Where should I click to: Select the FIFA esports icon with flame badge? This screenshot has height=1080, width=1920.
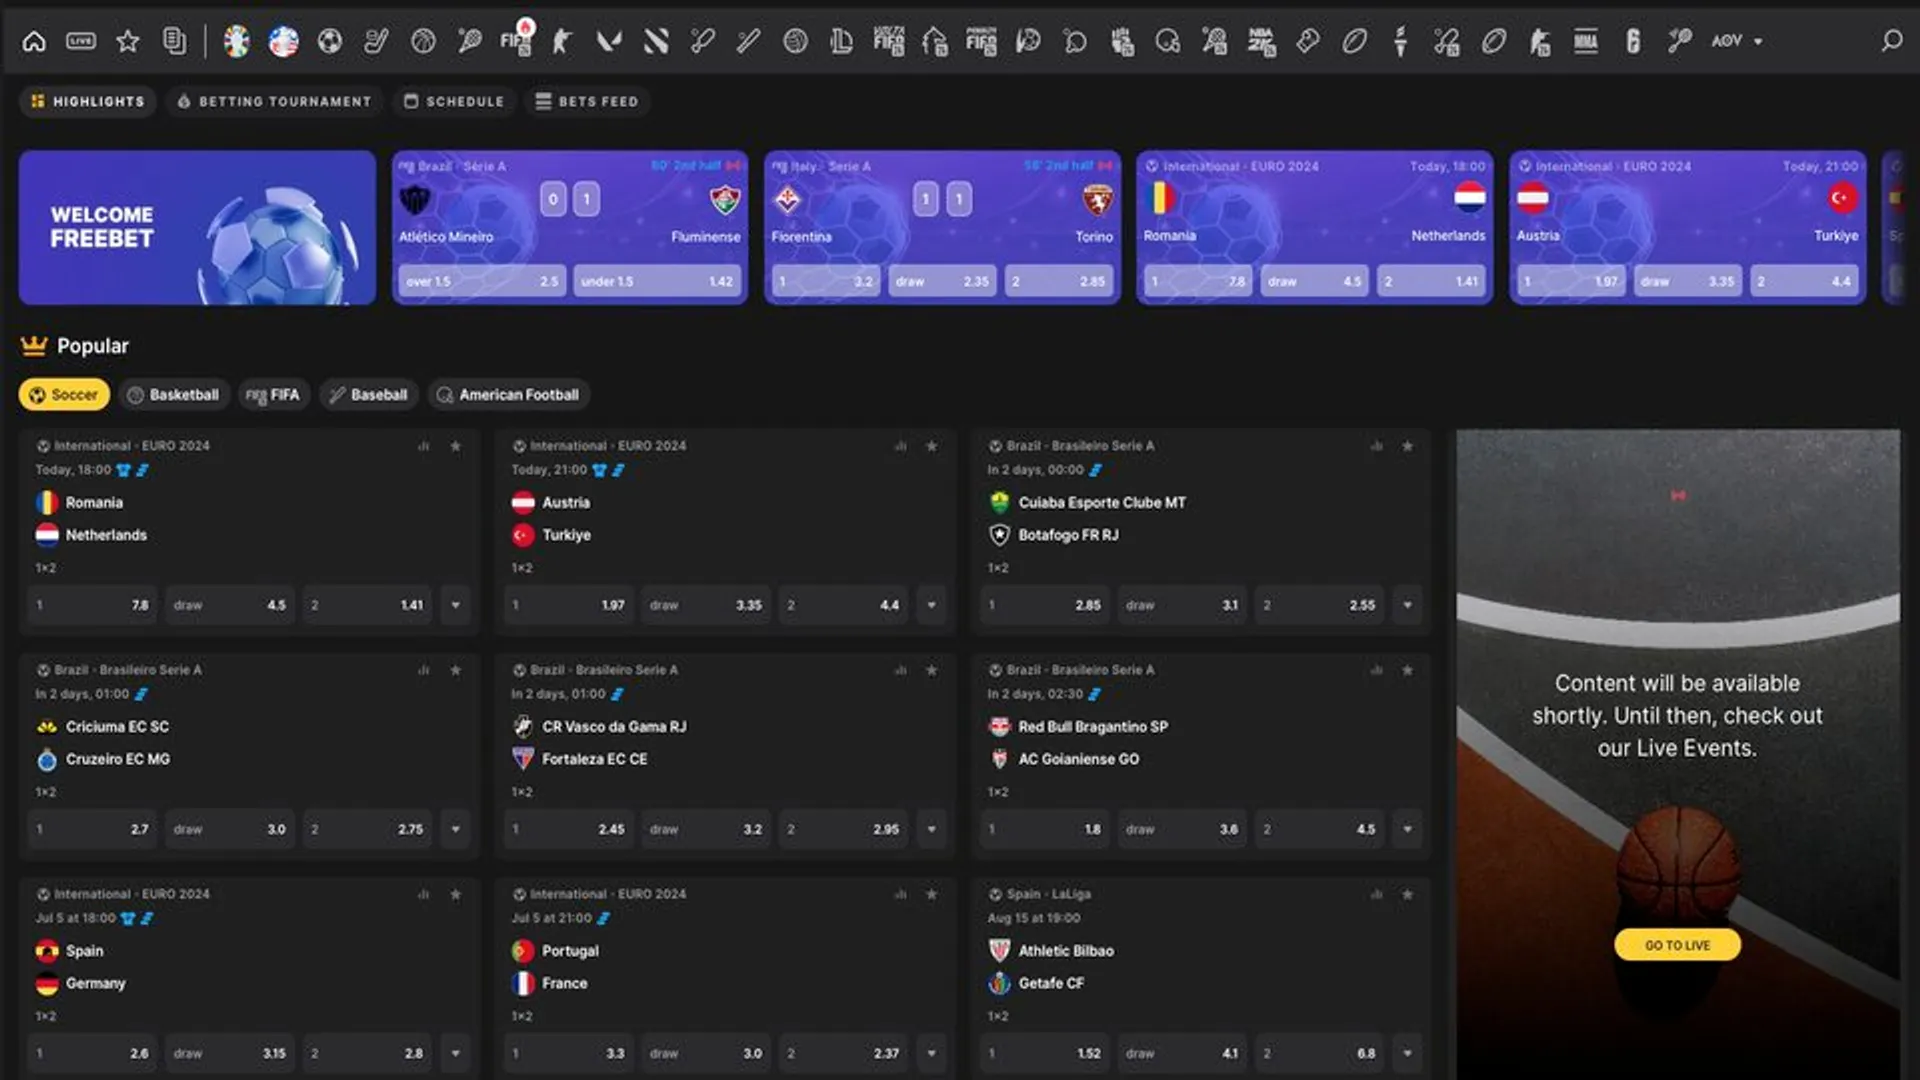tap(516, 39)
